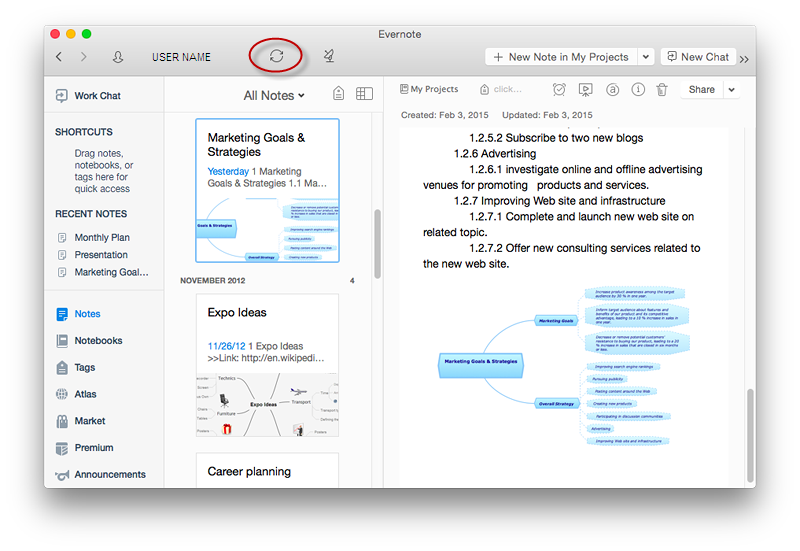Select the Expo Ideas note card
The image size is (800, 551).
click(x=267, y=365)
